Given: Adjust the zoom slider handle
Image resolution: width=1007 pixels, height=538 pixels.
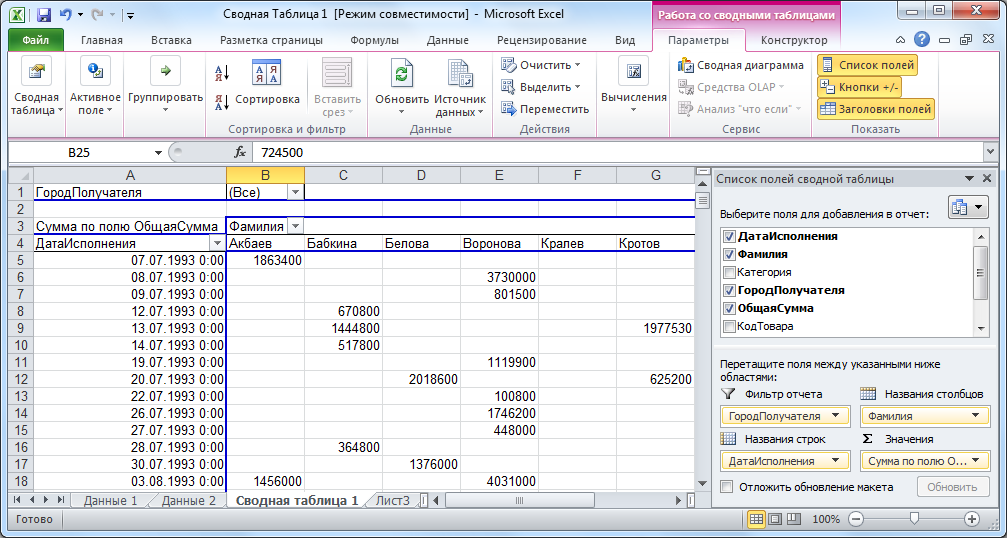Looking at the screenshot, I should click(914, 519).
